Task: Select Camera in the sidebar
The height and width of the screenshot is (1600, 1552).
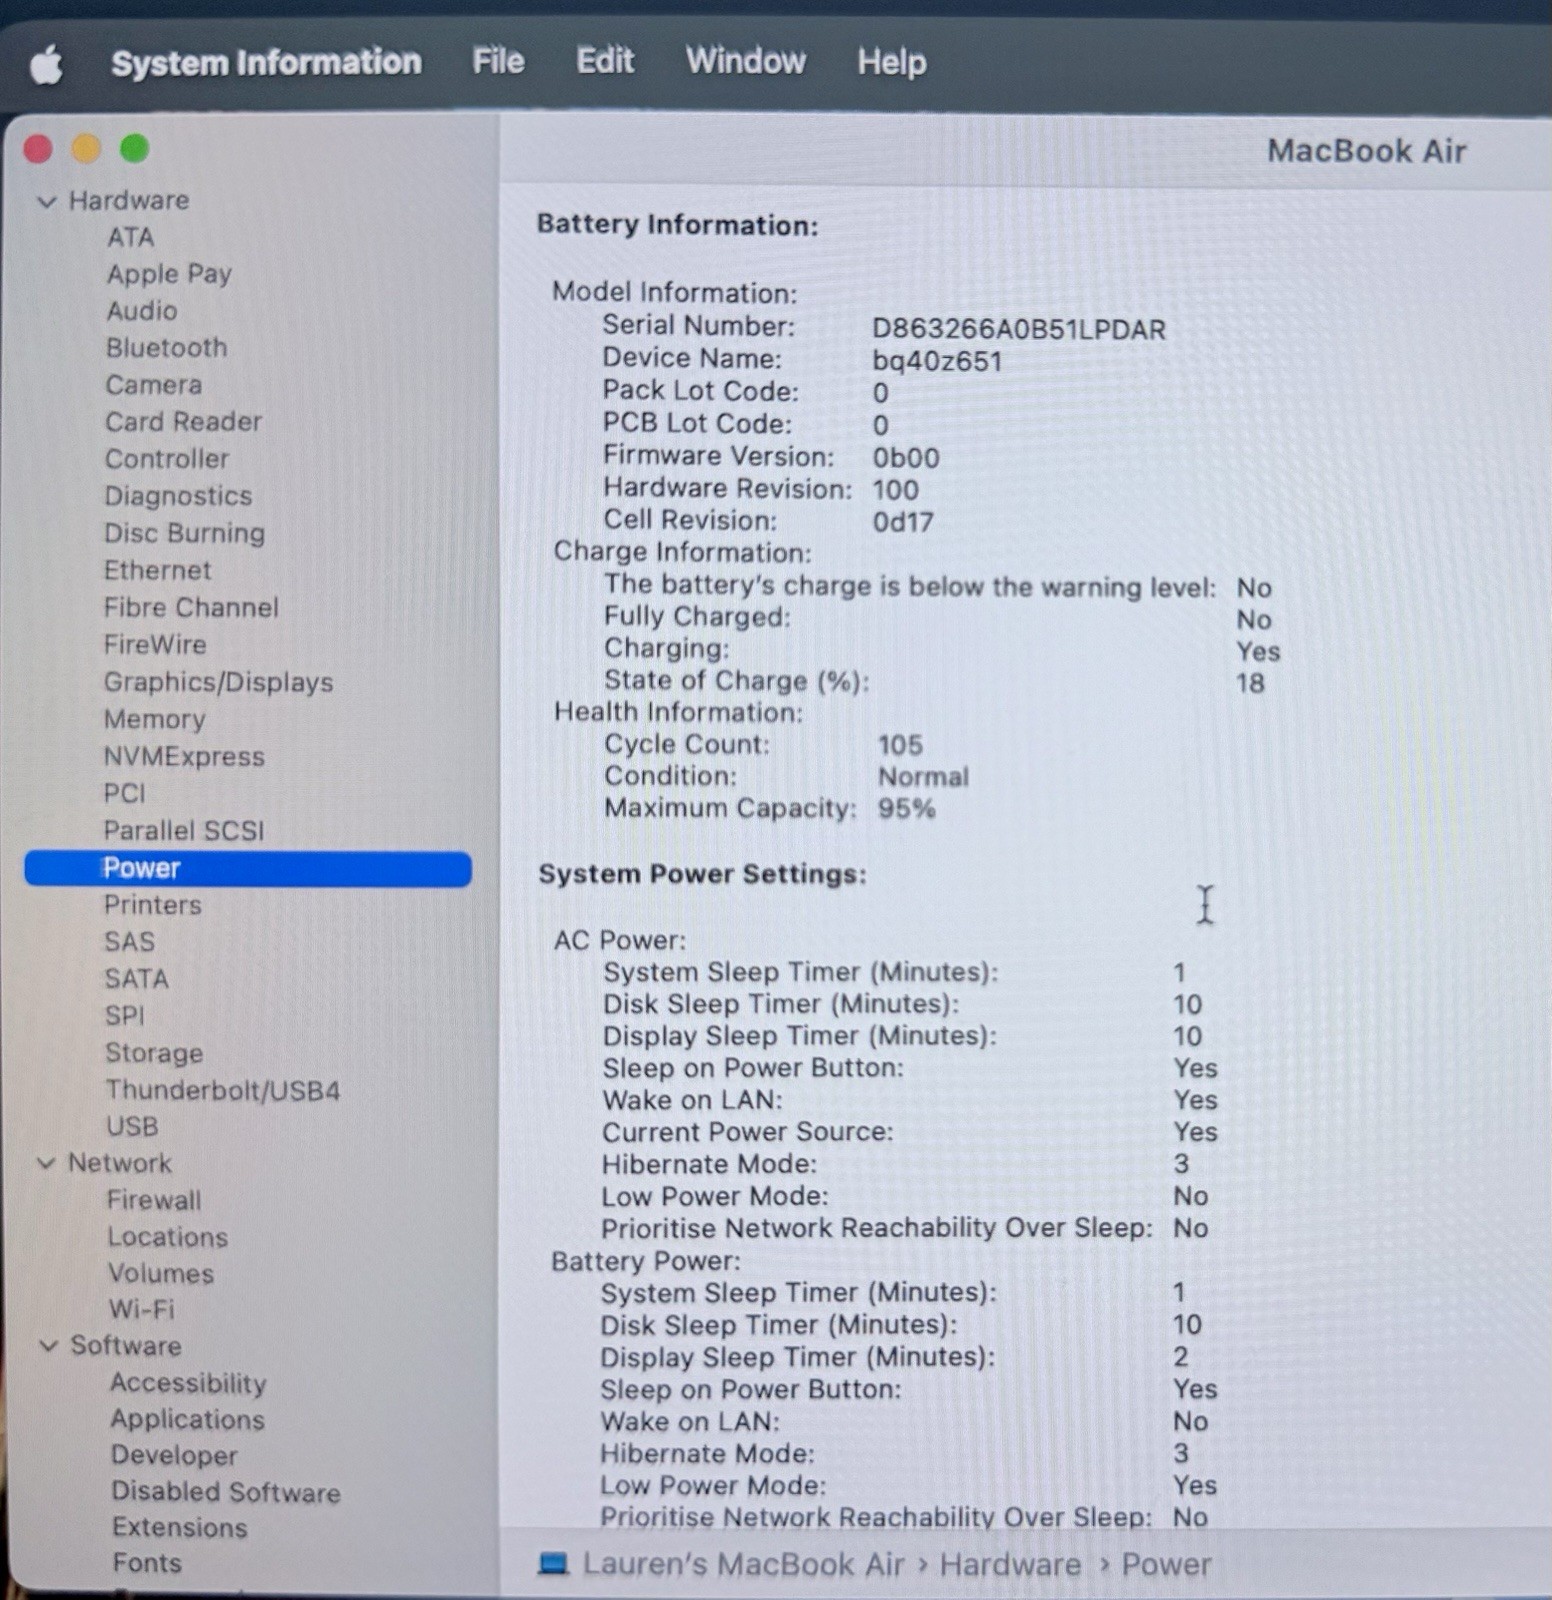Action: pyautogui.click(x=153, y=385)
